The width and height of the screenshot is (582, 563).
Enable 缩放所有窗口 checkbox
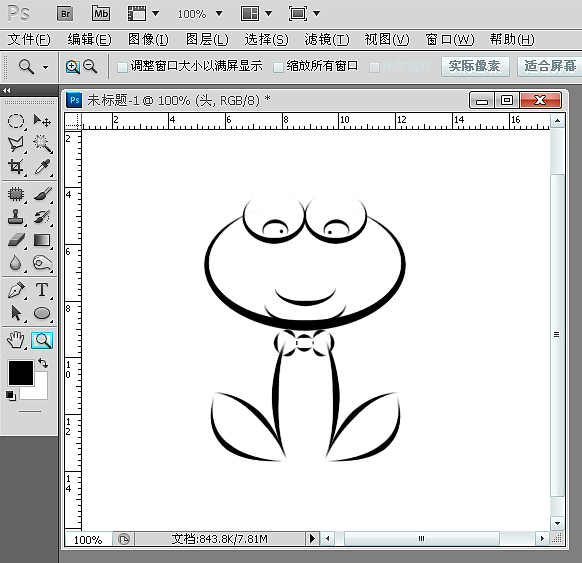(x=278, y=67)
